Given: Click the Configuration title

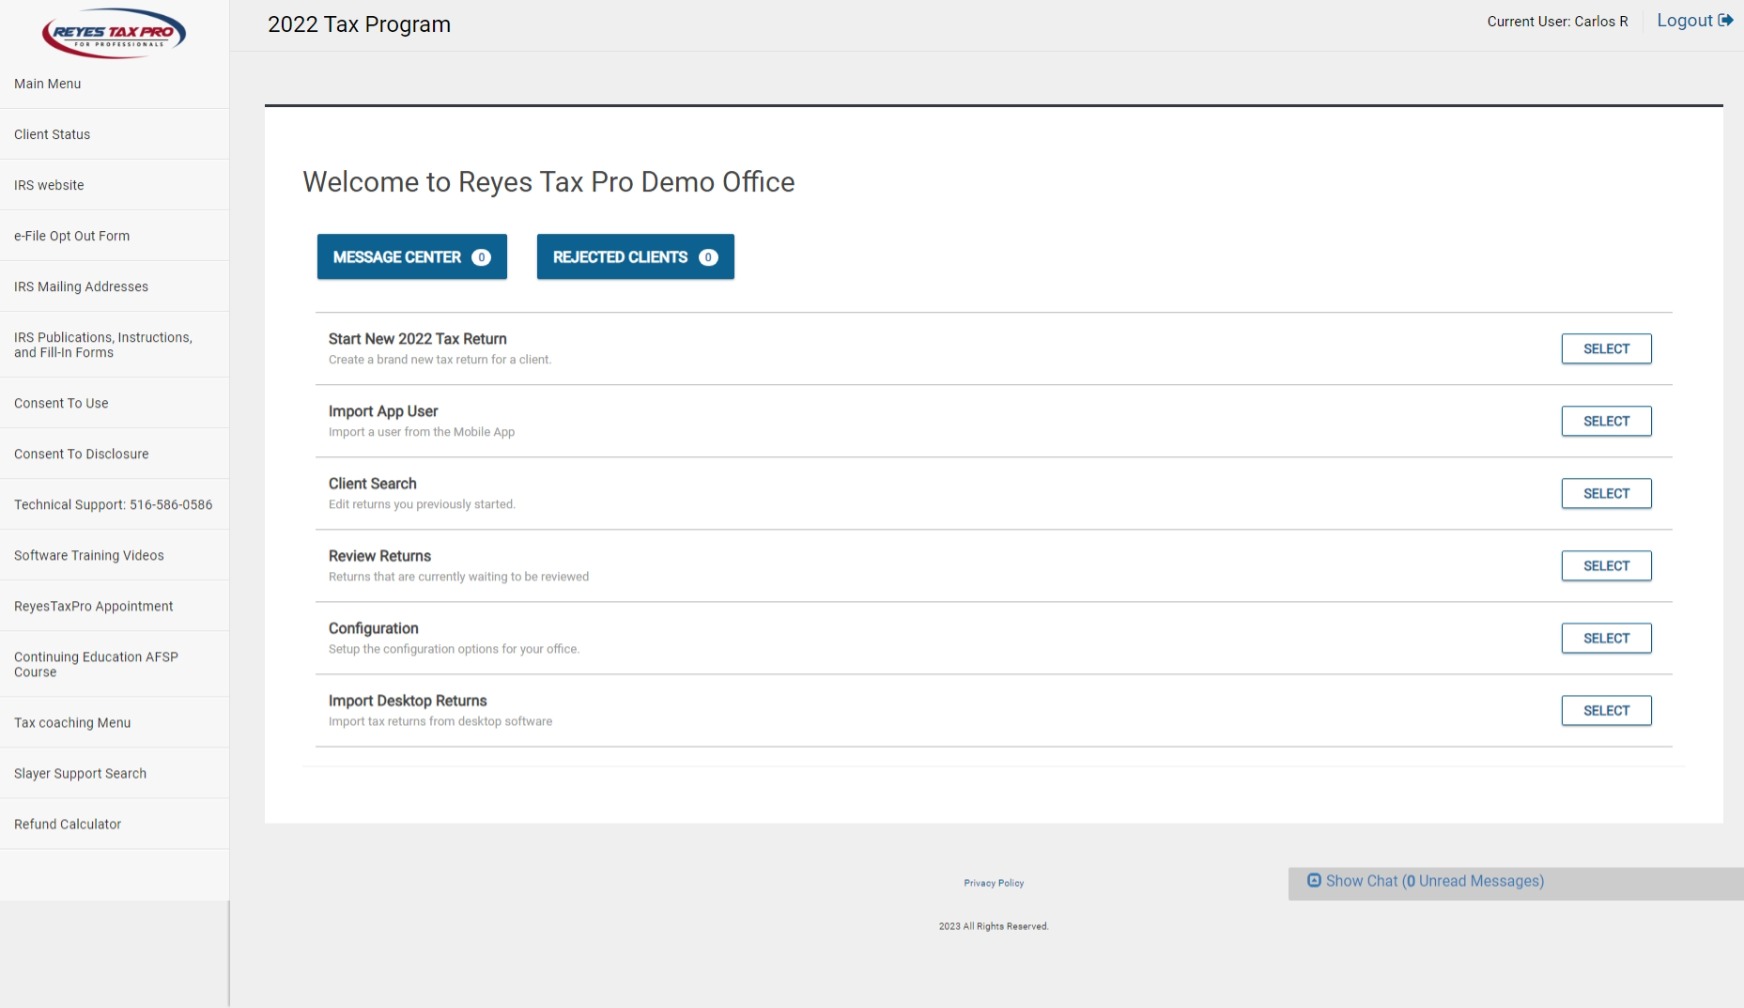Looking at the screenshot, I should pyautogui.click(x=373, y=628).
